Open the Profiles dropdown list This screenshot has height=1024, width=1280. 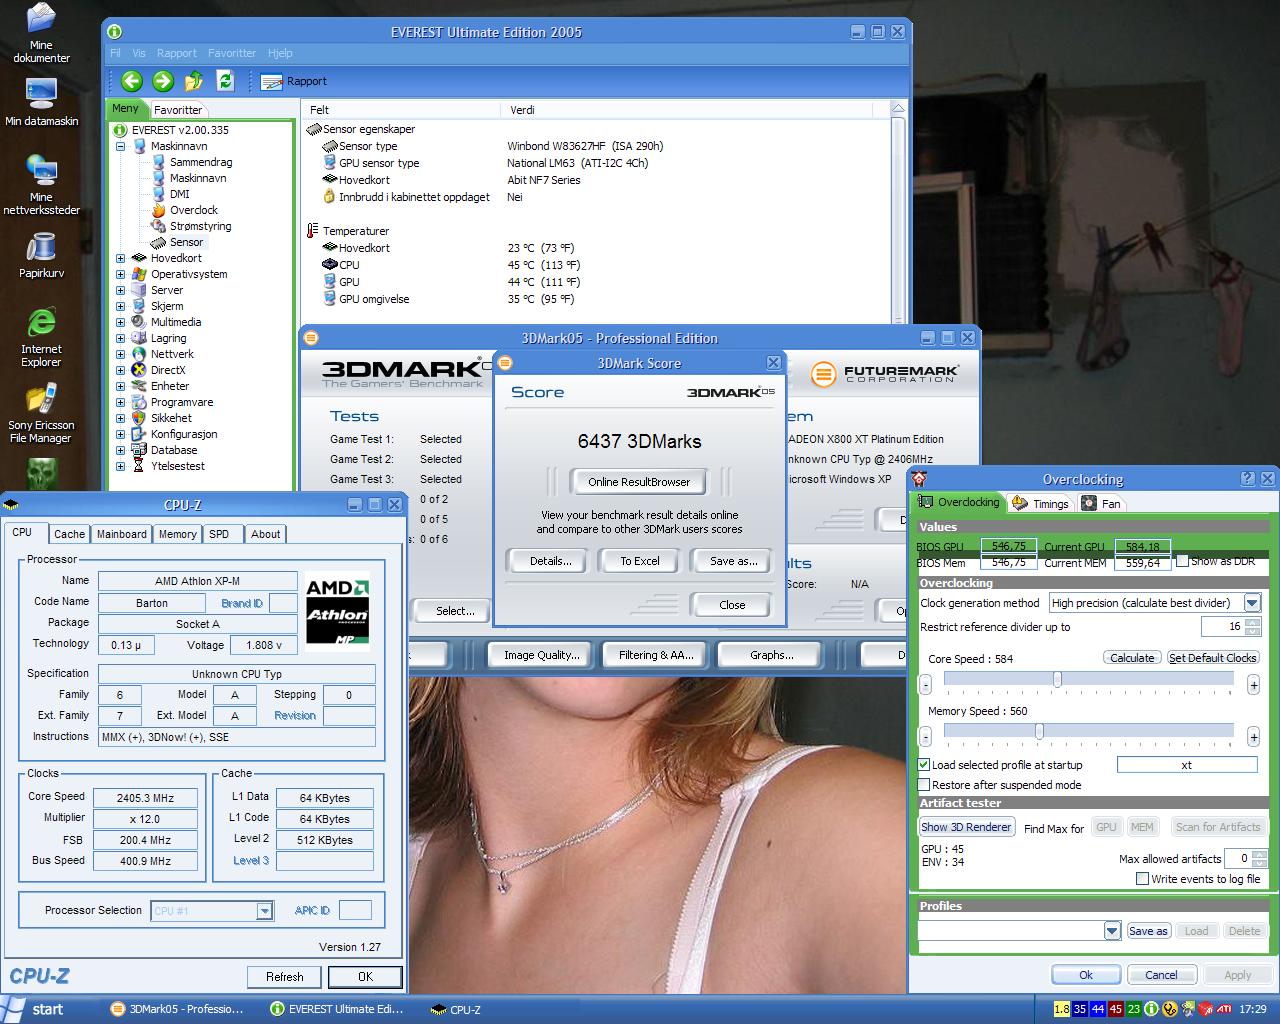(1112, 931)
